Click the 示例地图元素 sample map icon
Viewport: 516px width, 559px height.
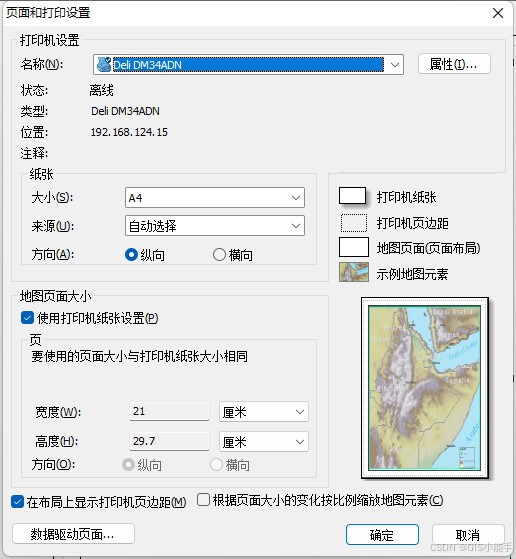point(354,272)
